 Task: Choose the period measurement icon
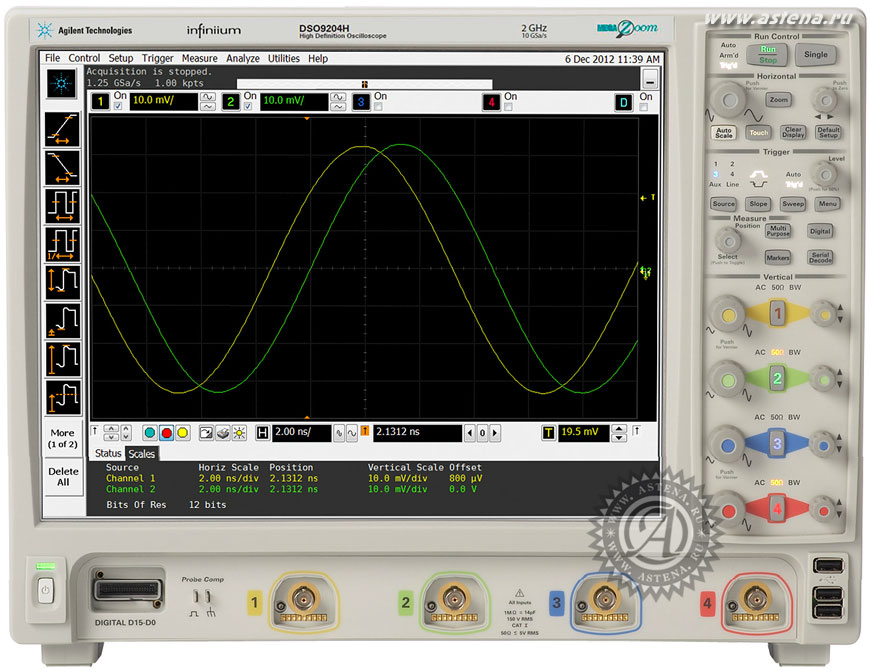click(x=62, y=206)
